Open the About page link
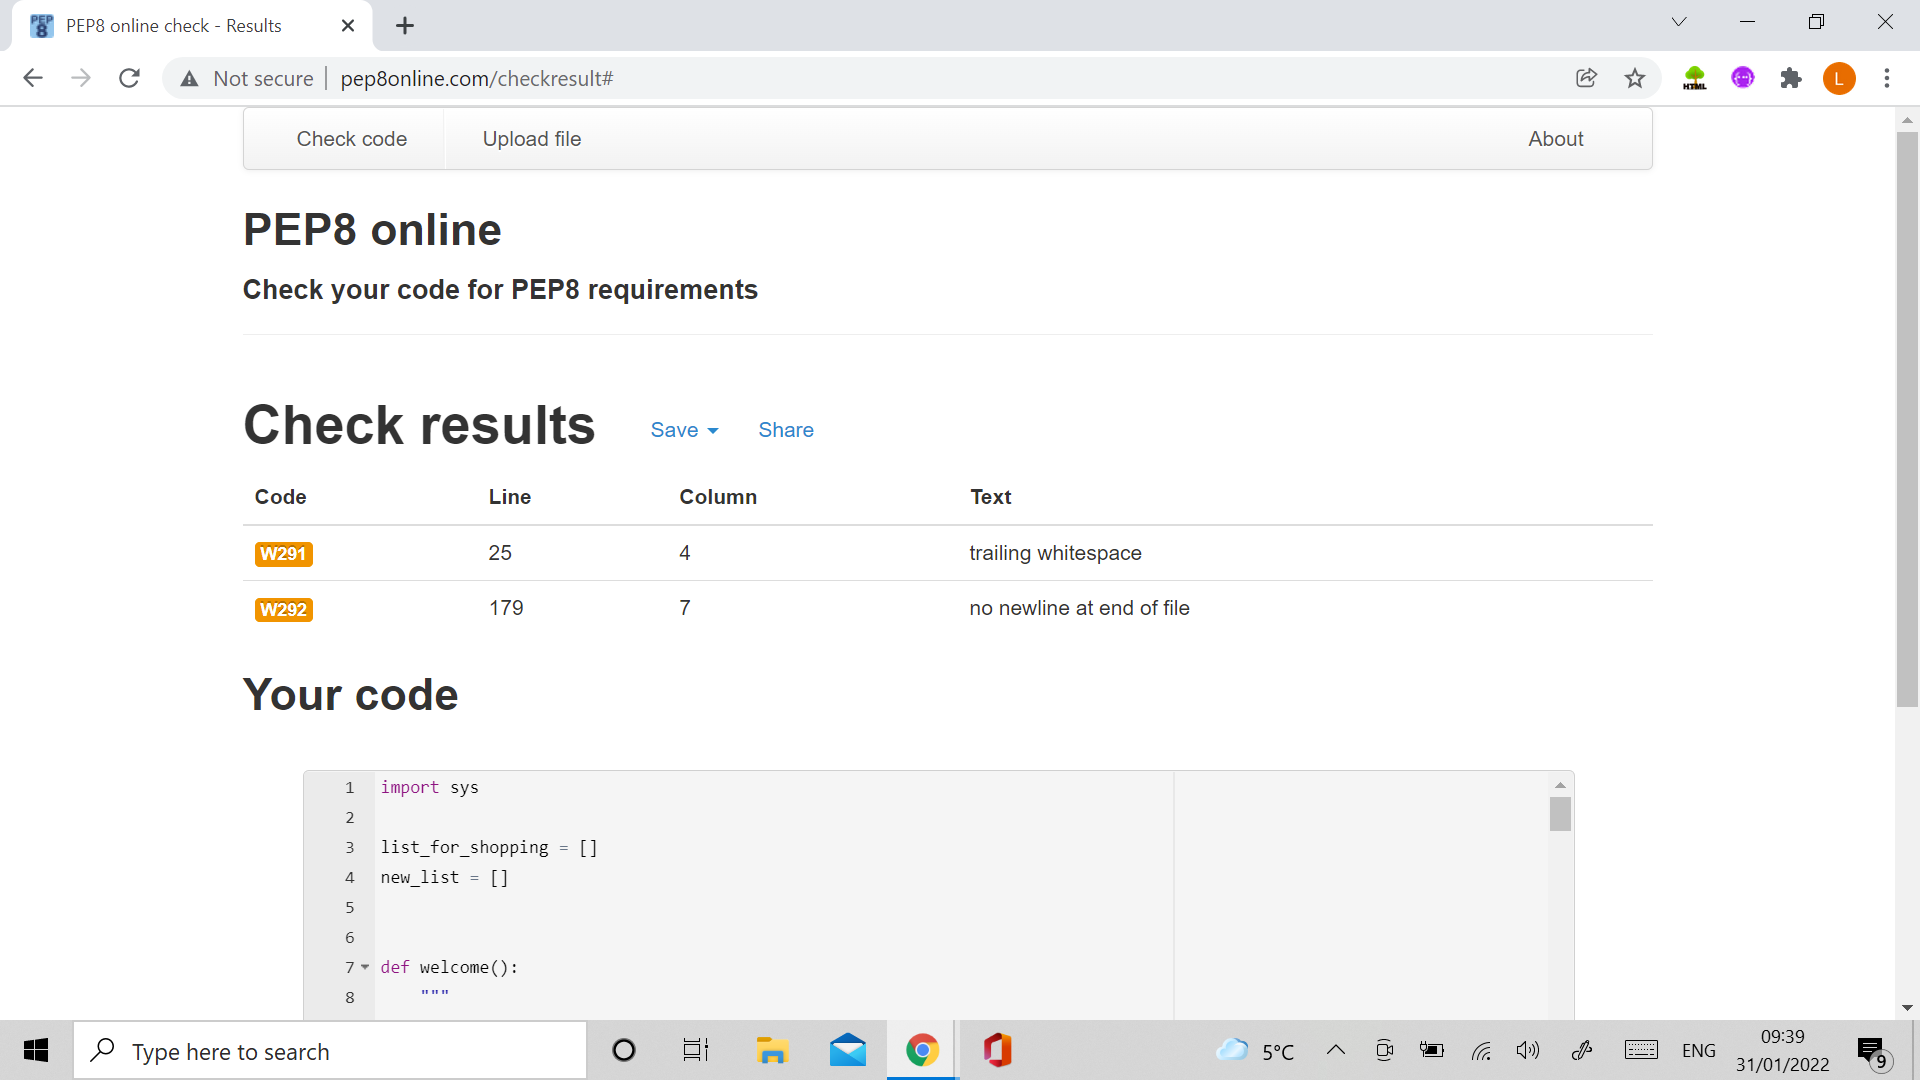 (1555, 139)
